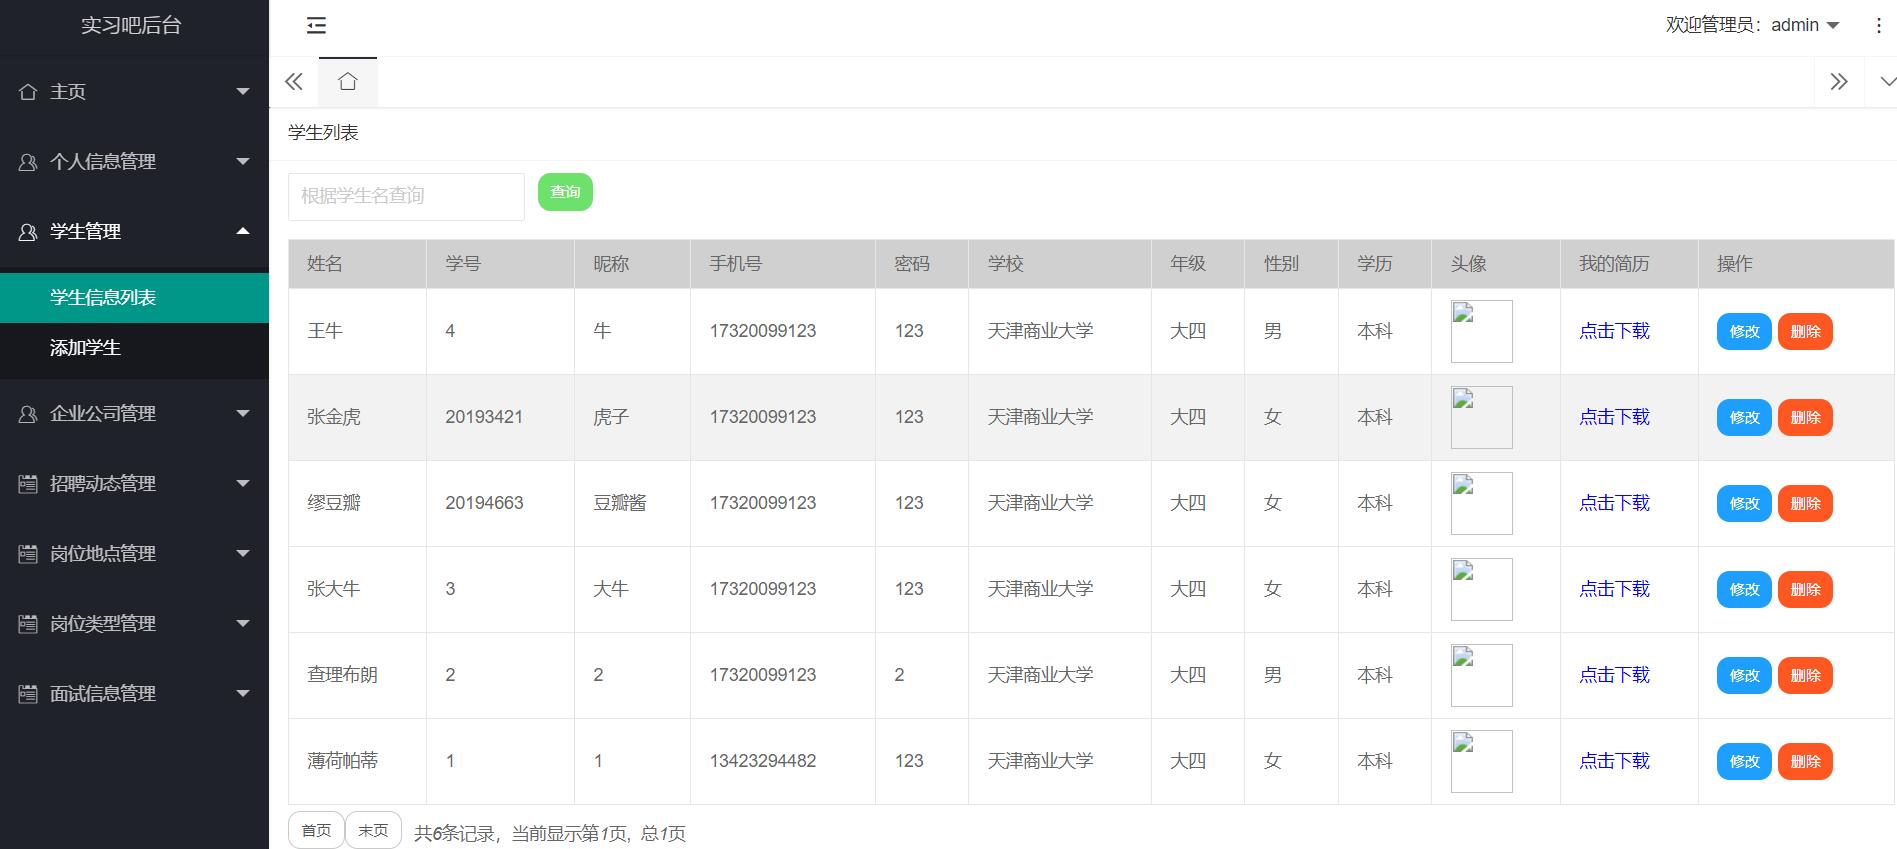The width and height of the screenshot is (1897, 849).
Task: Toggle the sidebar collapse icon
Action: click(x=316, y=26)
